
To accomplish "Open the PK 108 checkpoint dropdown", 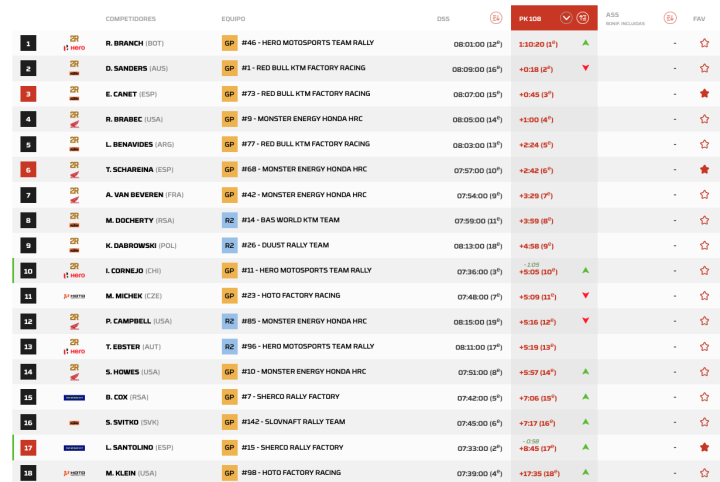I will [566, 18].
